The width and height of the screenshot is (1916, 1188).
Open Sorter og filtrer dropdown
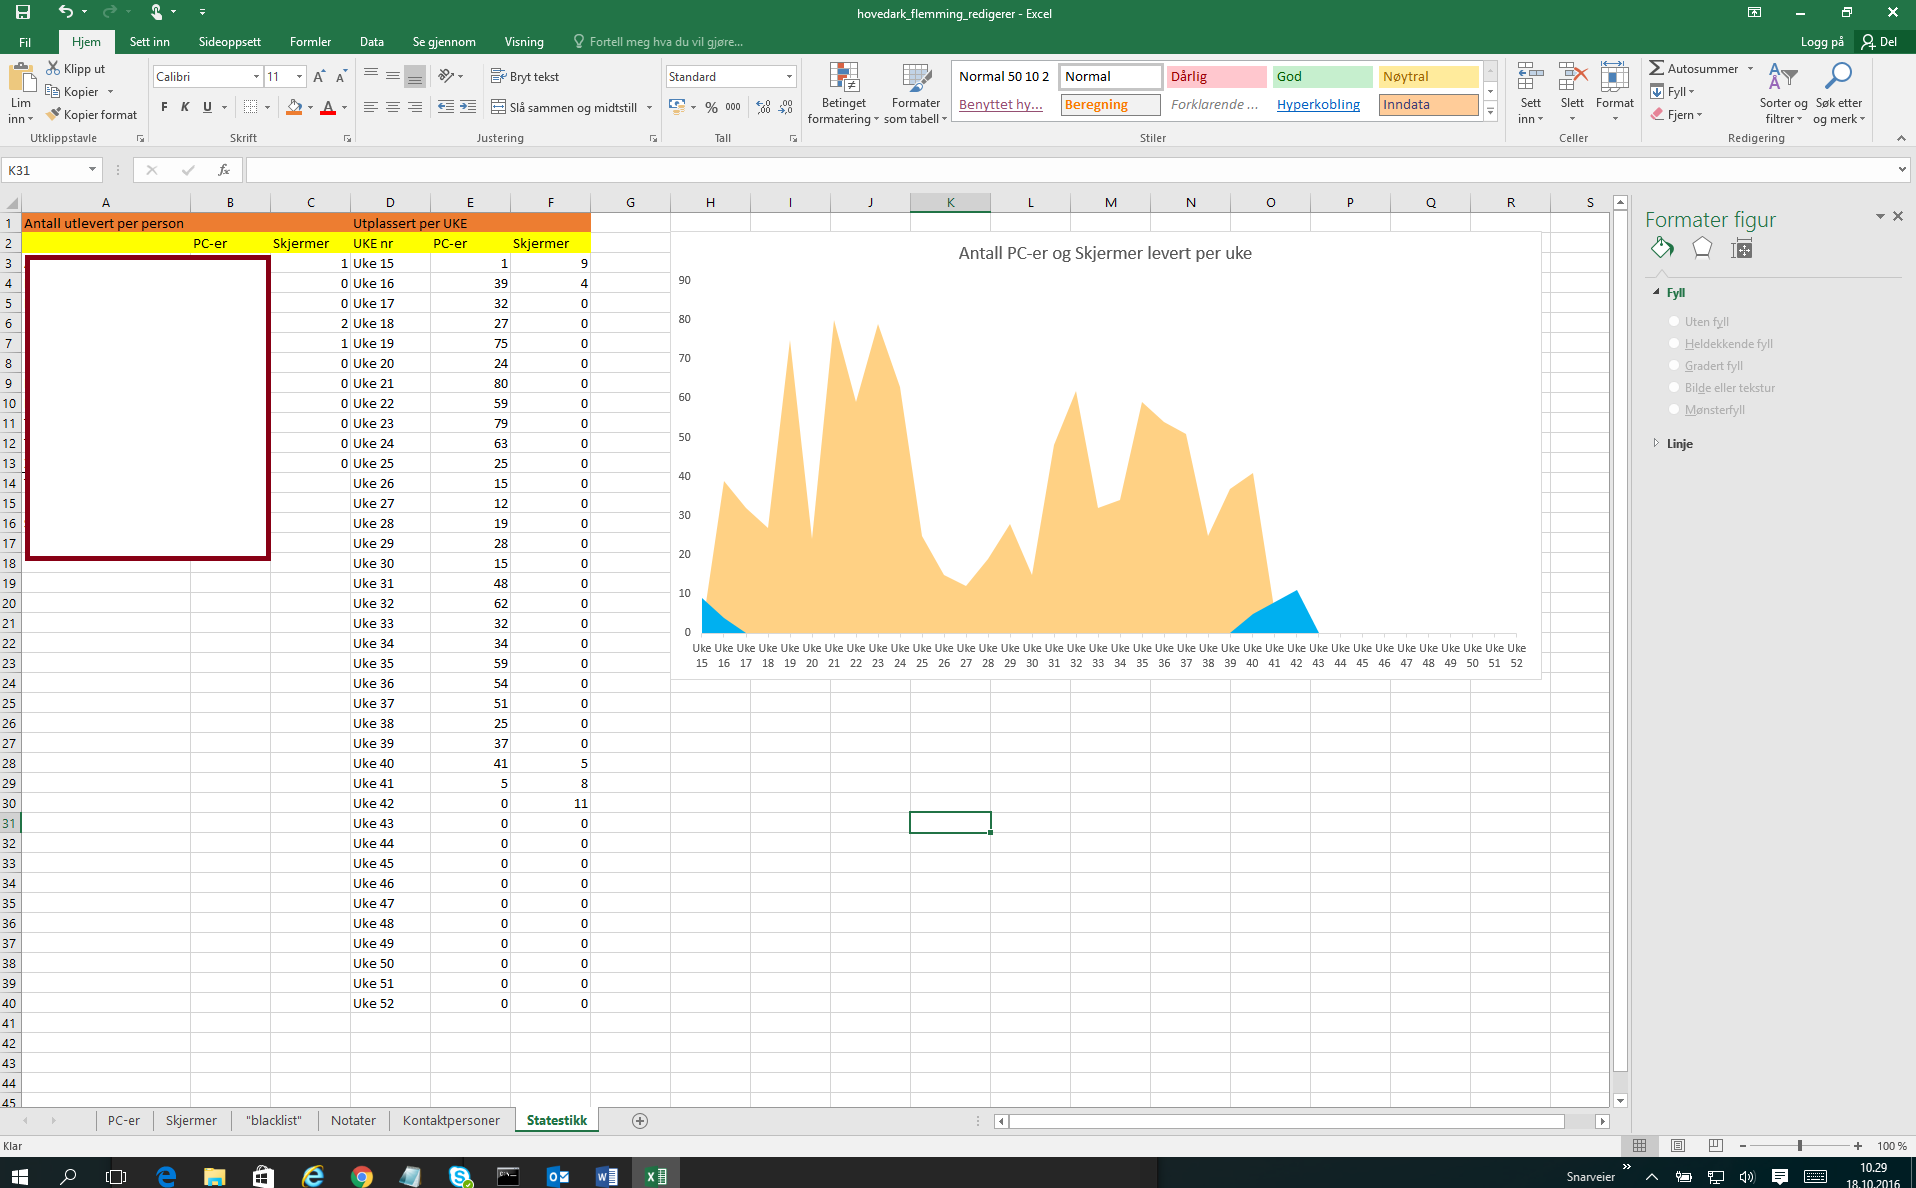(1783, 94)
